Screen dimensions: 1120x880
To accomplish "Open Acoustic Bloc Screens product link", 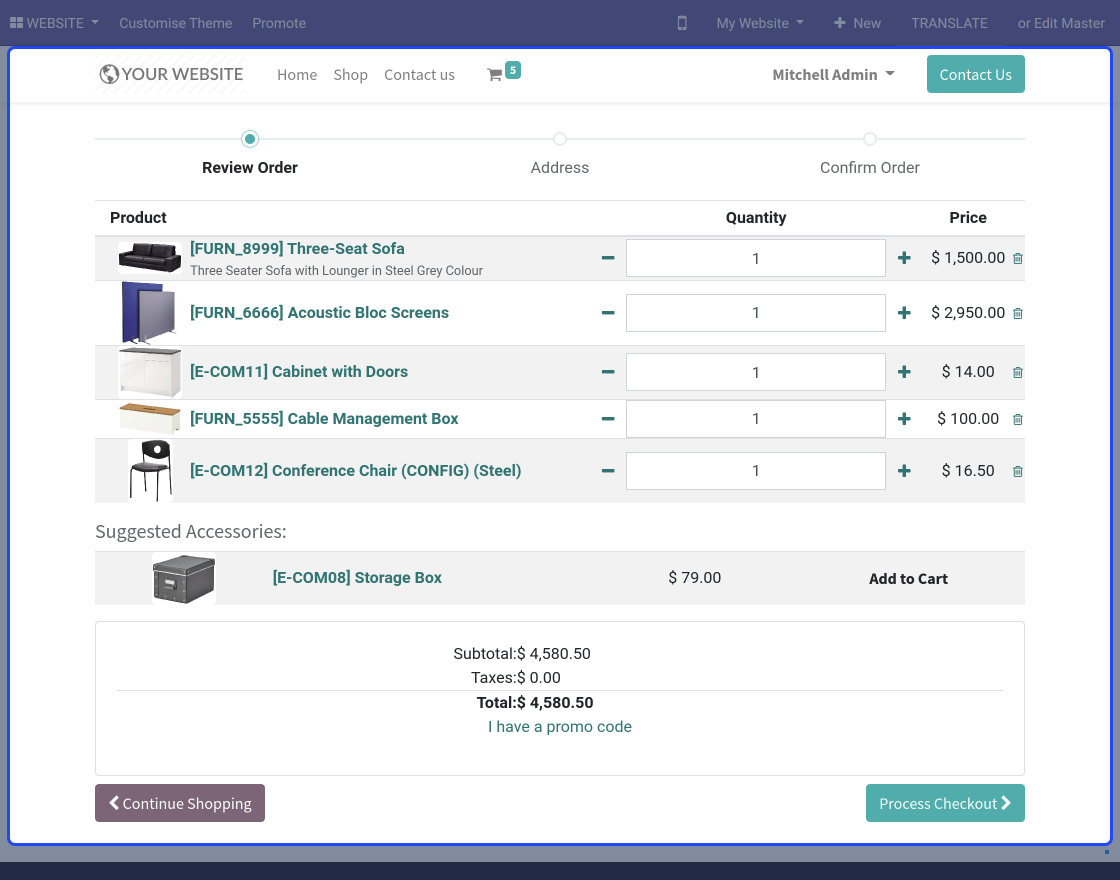I will tap(319, 313).
